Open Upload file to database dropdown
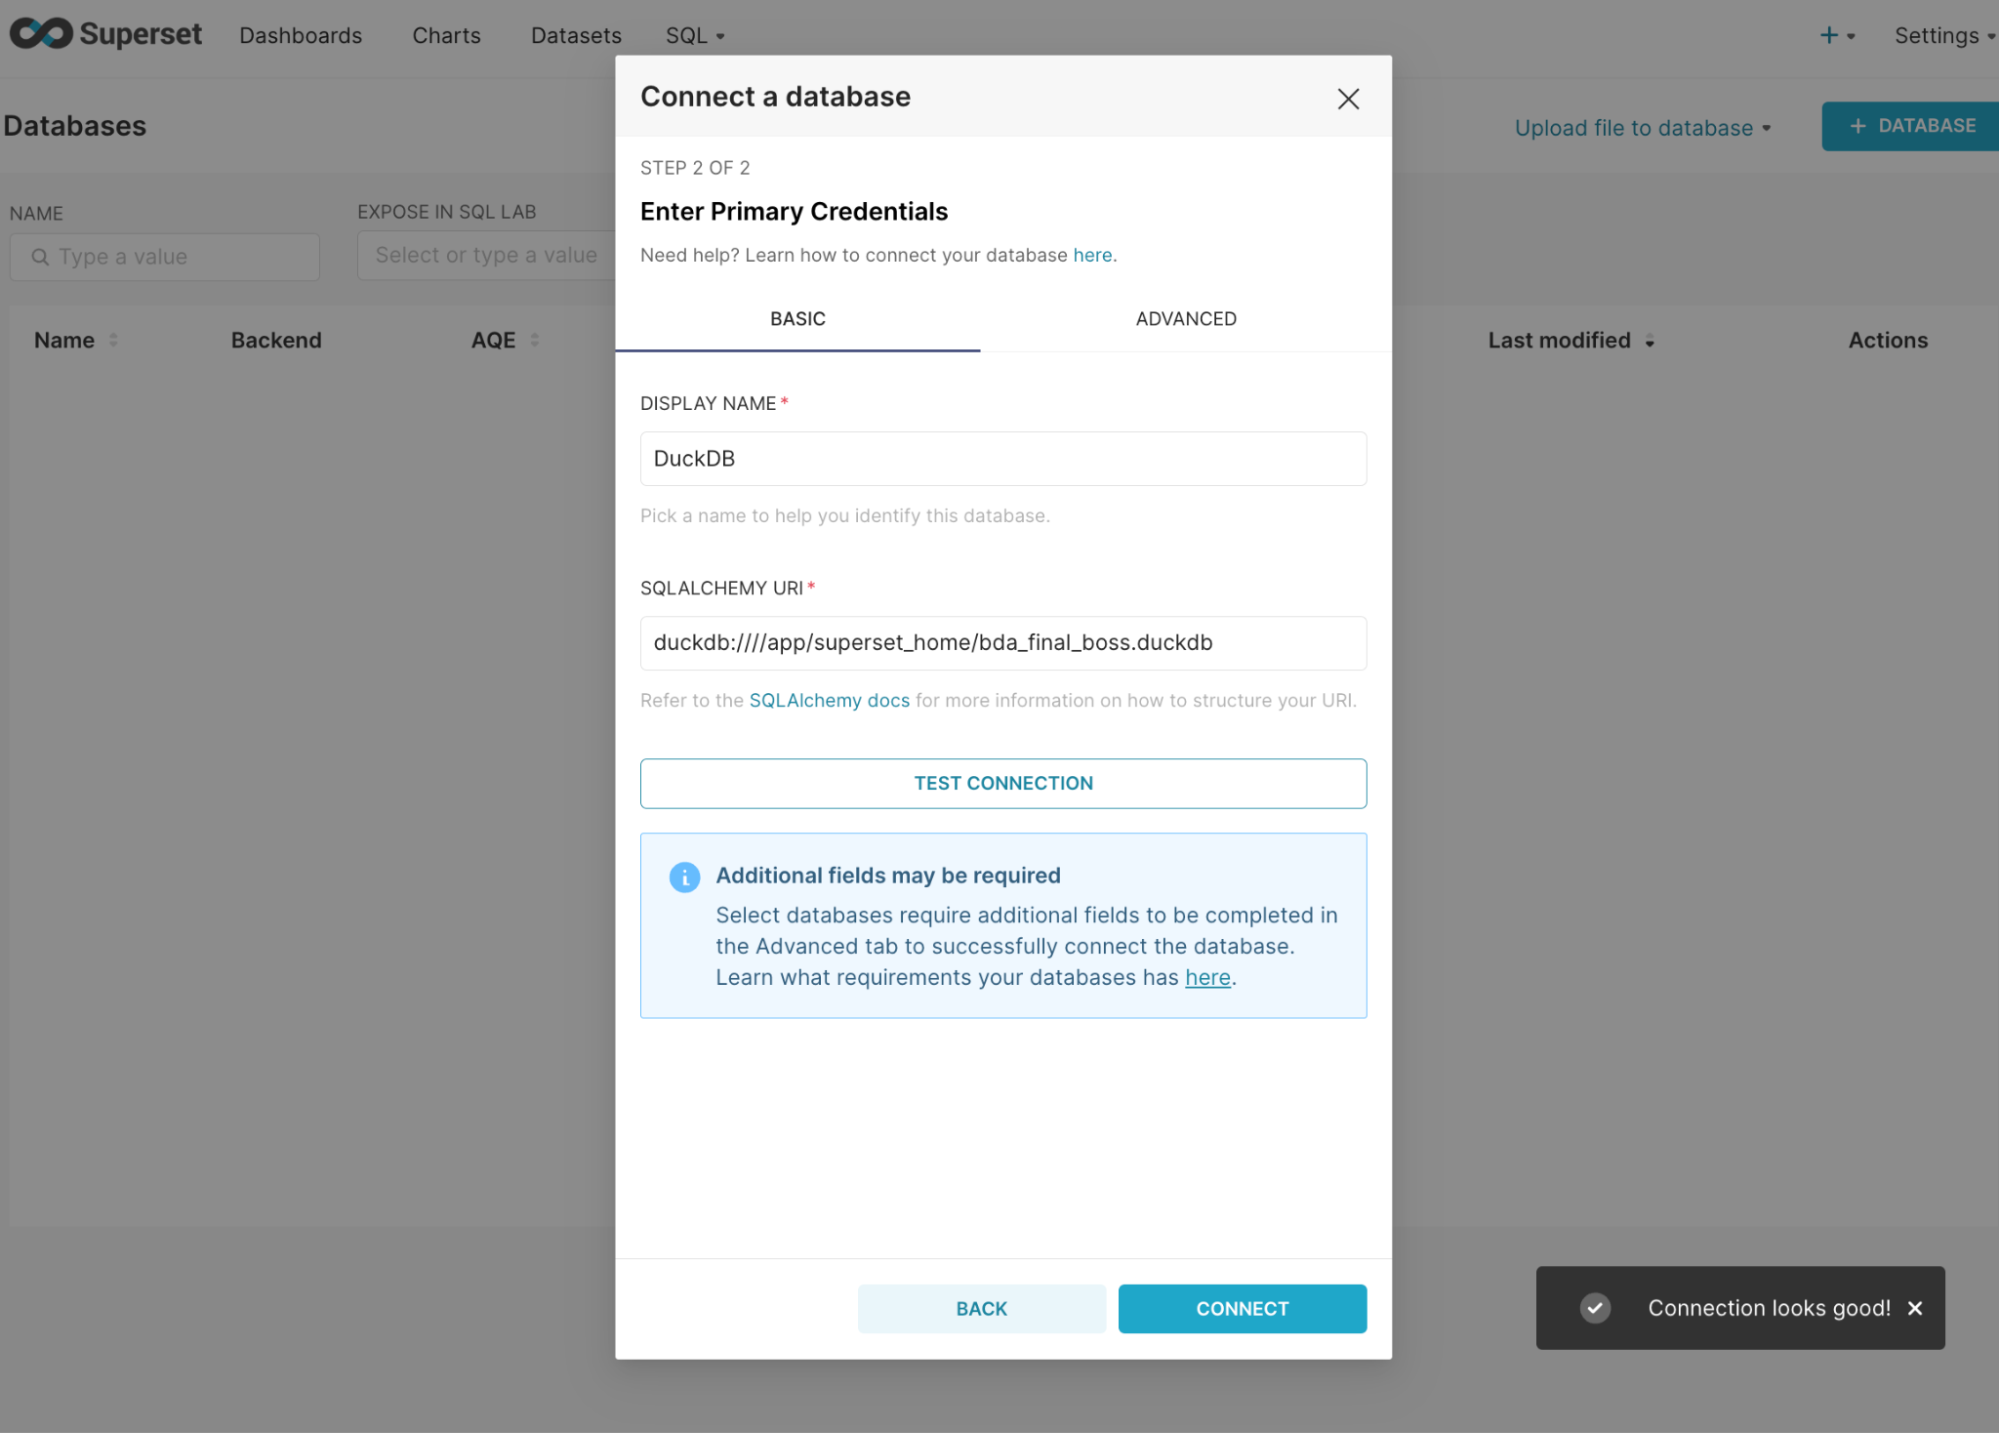 click(1642, 128)
